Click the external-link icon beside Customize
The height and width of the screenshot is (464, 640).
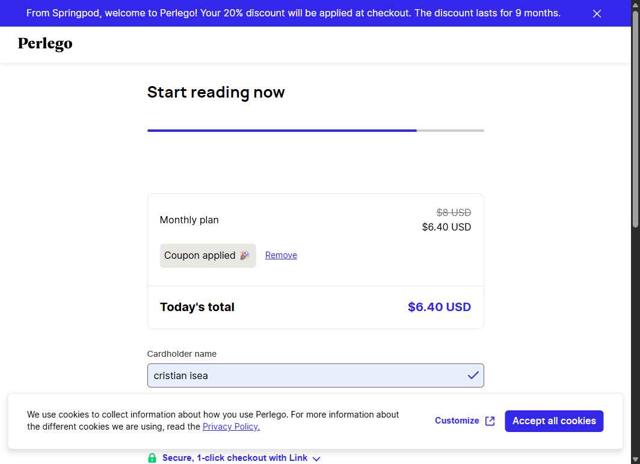click(490, 421)
